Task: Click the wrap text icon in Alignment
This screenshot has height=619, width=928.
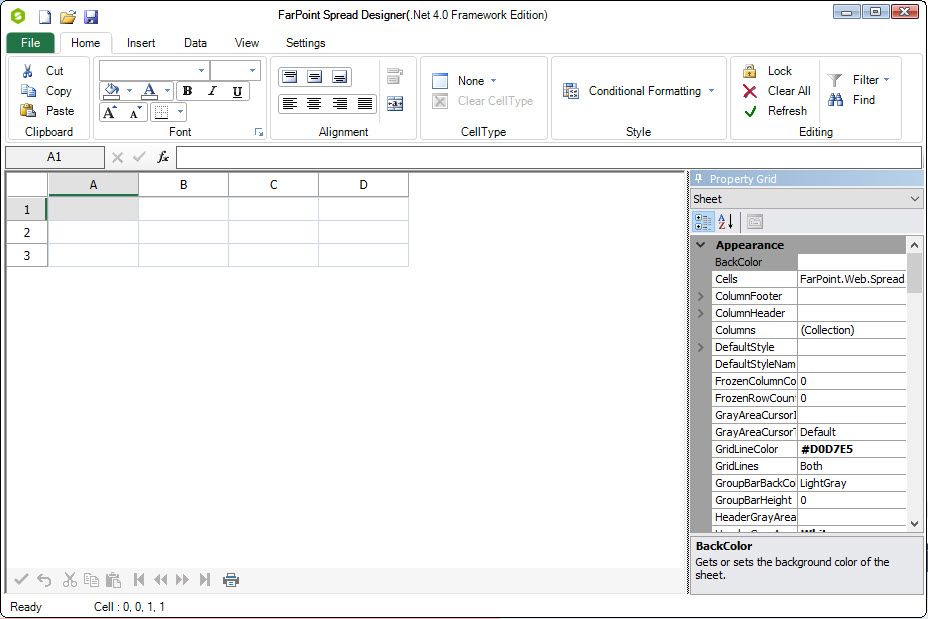Action: tap(395, 76)
